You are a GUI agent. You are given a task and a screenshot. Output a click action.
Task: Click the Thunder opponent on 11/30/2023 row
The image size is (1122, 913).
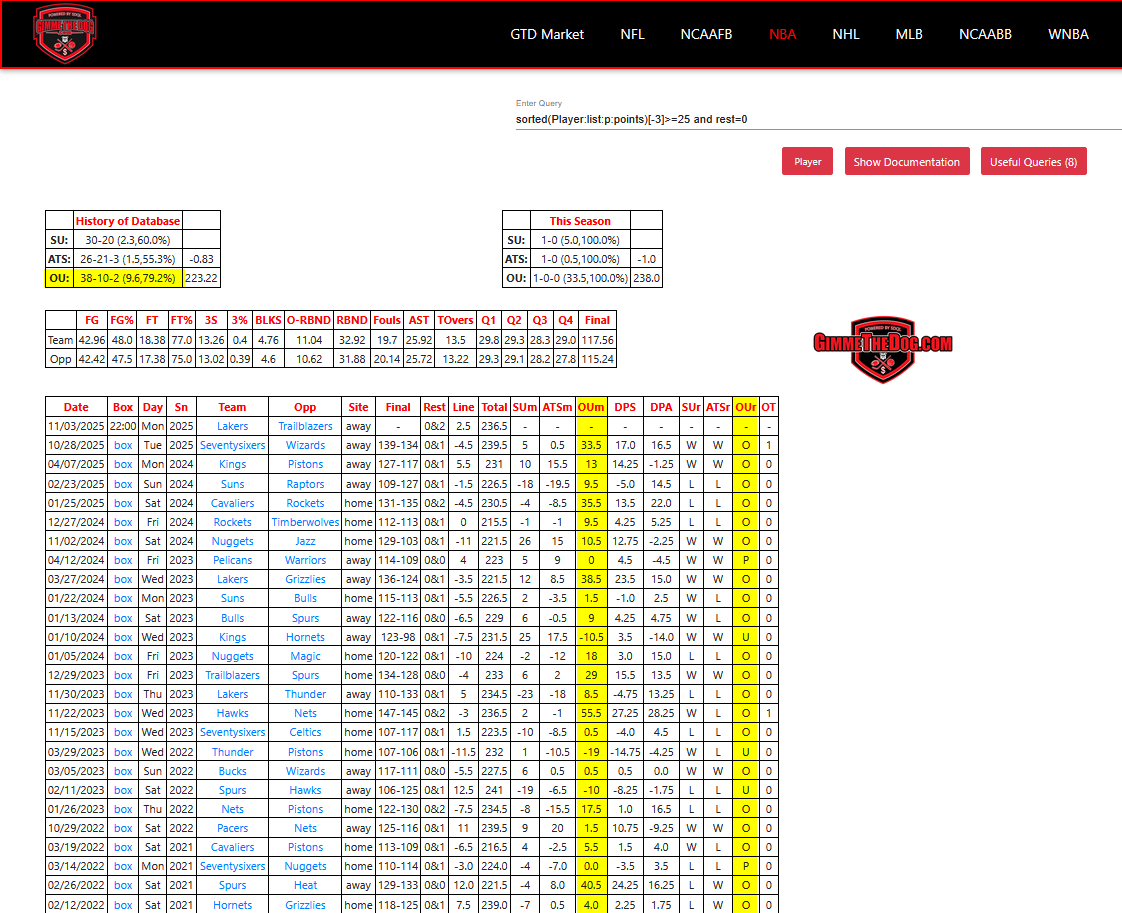[x=305, y=694]
